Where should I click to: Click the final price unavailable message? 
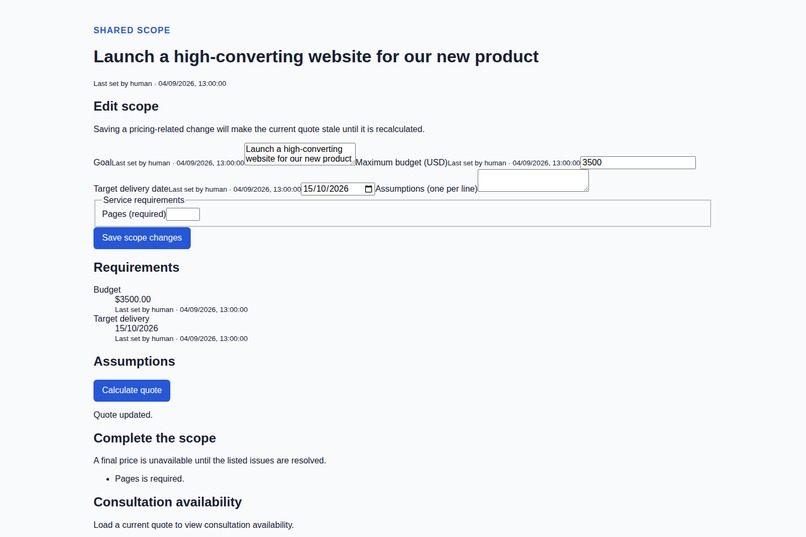click(210, 460)
